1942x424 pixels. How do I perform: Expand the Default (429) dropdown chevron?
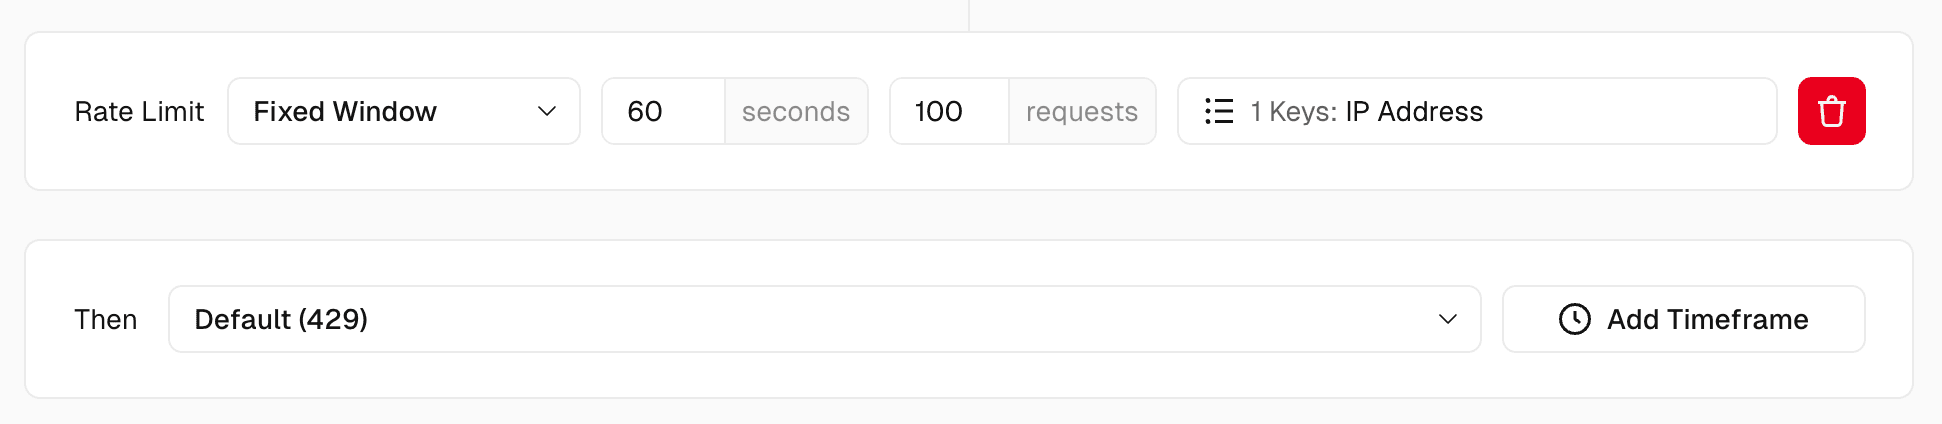1447,319
